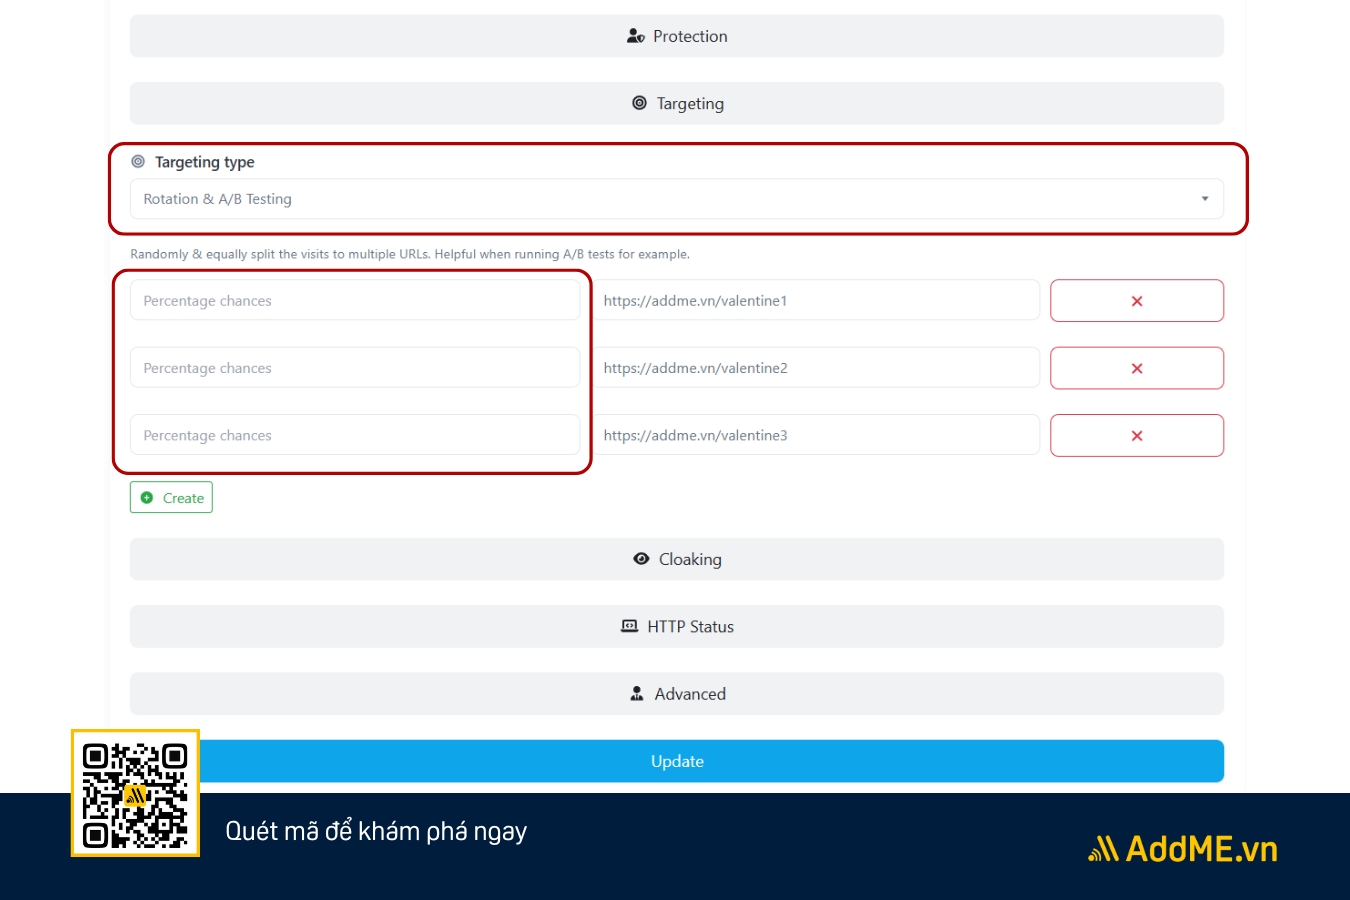Click the Targeting type label
Viewport: 1350px width, 900px height.
(204, 162)
